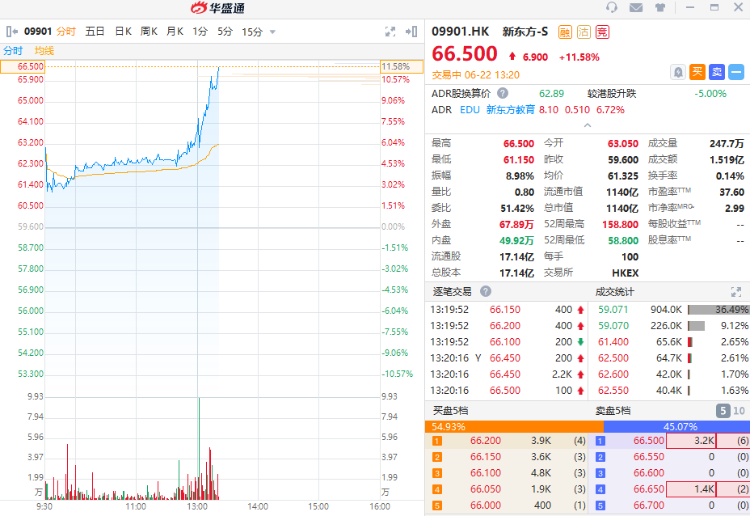Click the 09901.HK stock code title
This screenshot has height=516, width=750.
460,32
